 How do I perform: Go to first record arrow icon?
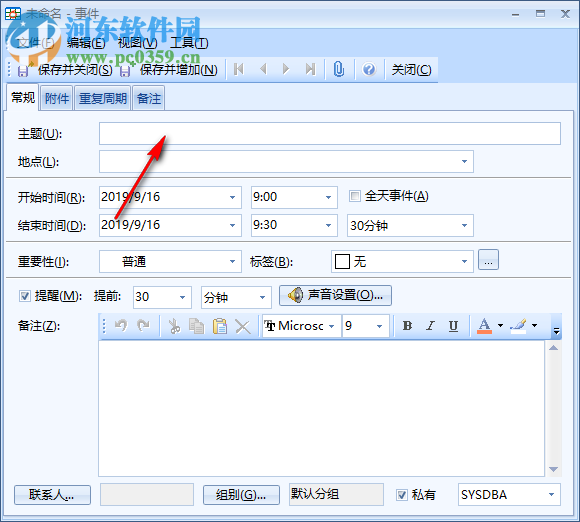[239, 69]
